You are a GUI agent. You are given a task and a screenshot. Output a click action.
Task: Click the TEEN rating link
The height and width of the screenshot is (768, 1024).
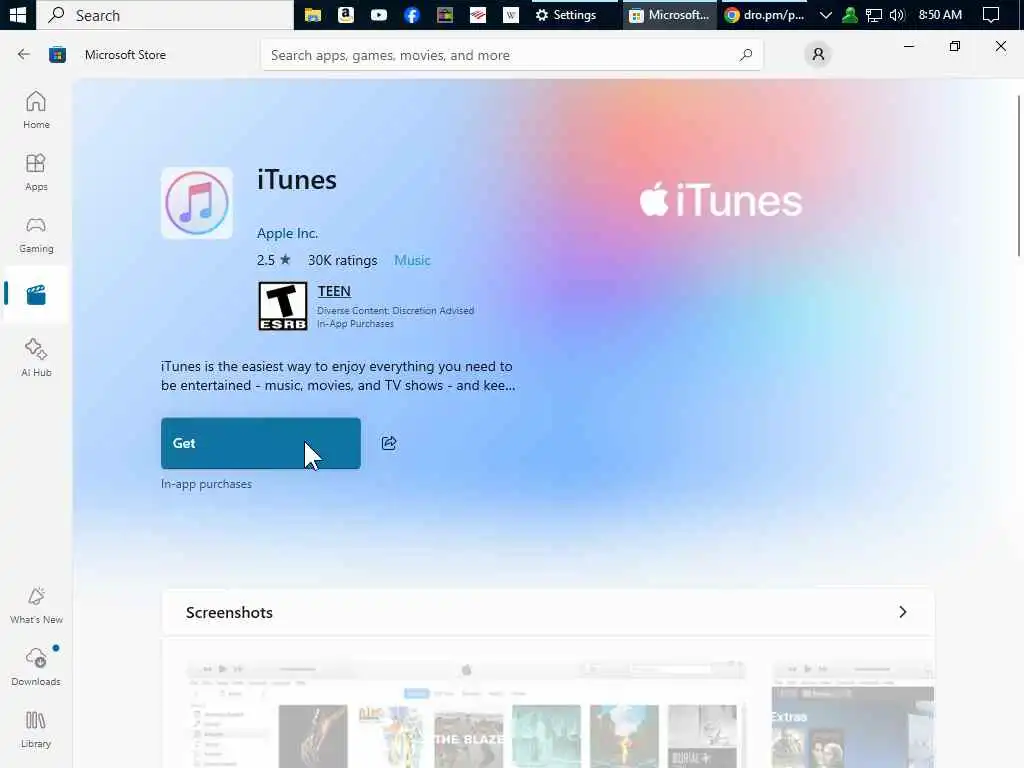click(x=334, y=291)
